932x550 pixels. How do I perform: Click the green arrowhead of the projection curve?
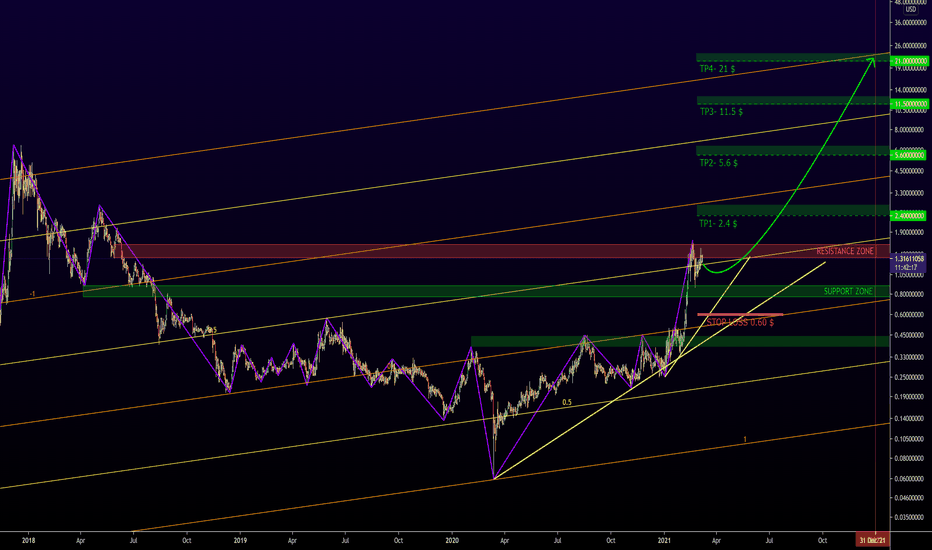872,61
